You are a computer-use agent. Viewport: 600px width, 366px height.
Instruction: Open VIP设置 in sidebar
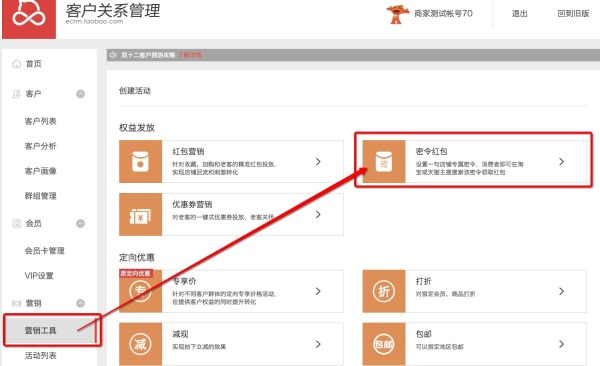(39, 276)
